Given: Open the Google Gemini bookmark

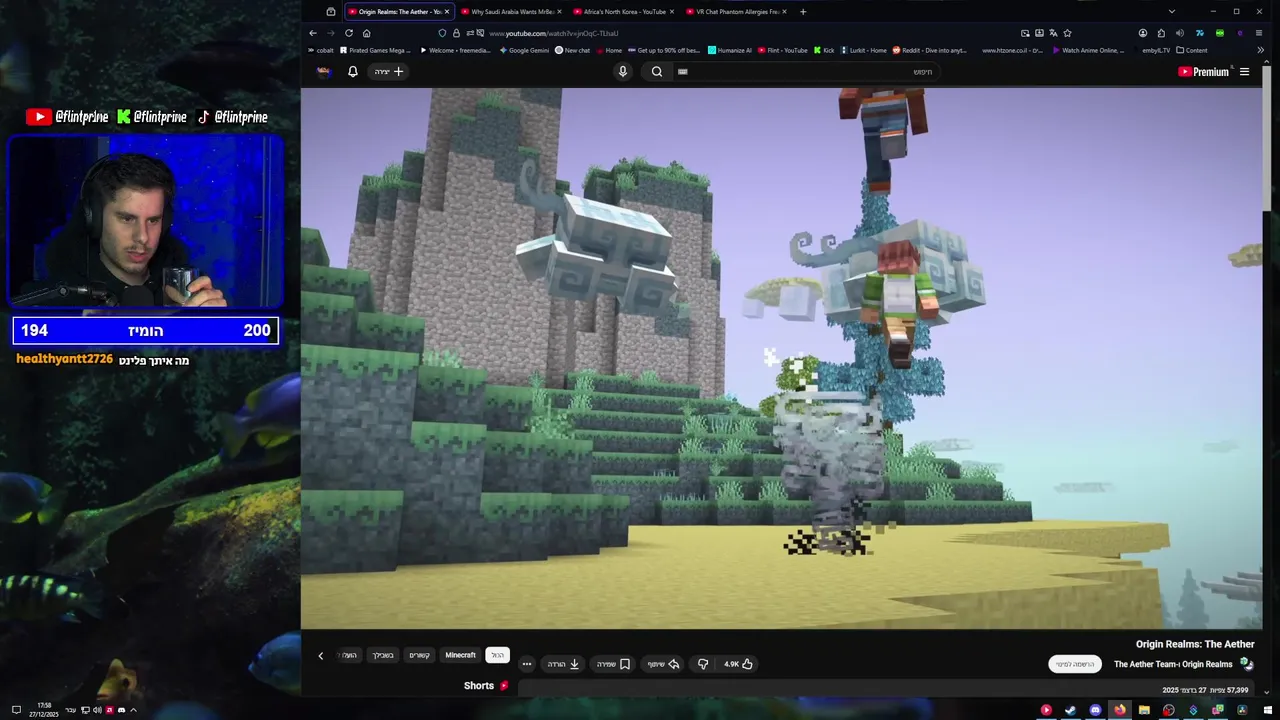Looking at the screenshot, I should pyautogui.click(x=523, y=50).
